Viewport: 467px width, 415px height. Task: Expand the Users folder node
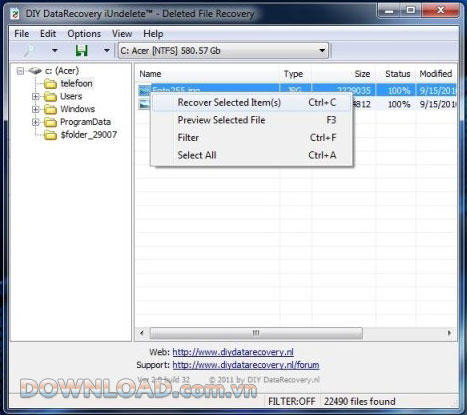click(36, 97)
